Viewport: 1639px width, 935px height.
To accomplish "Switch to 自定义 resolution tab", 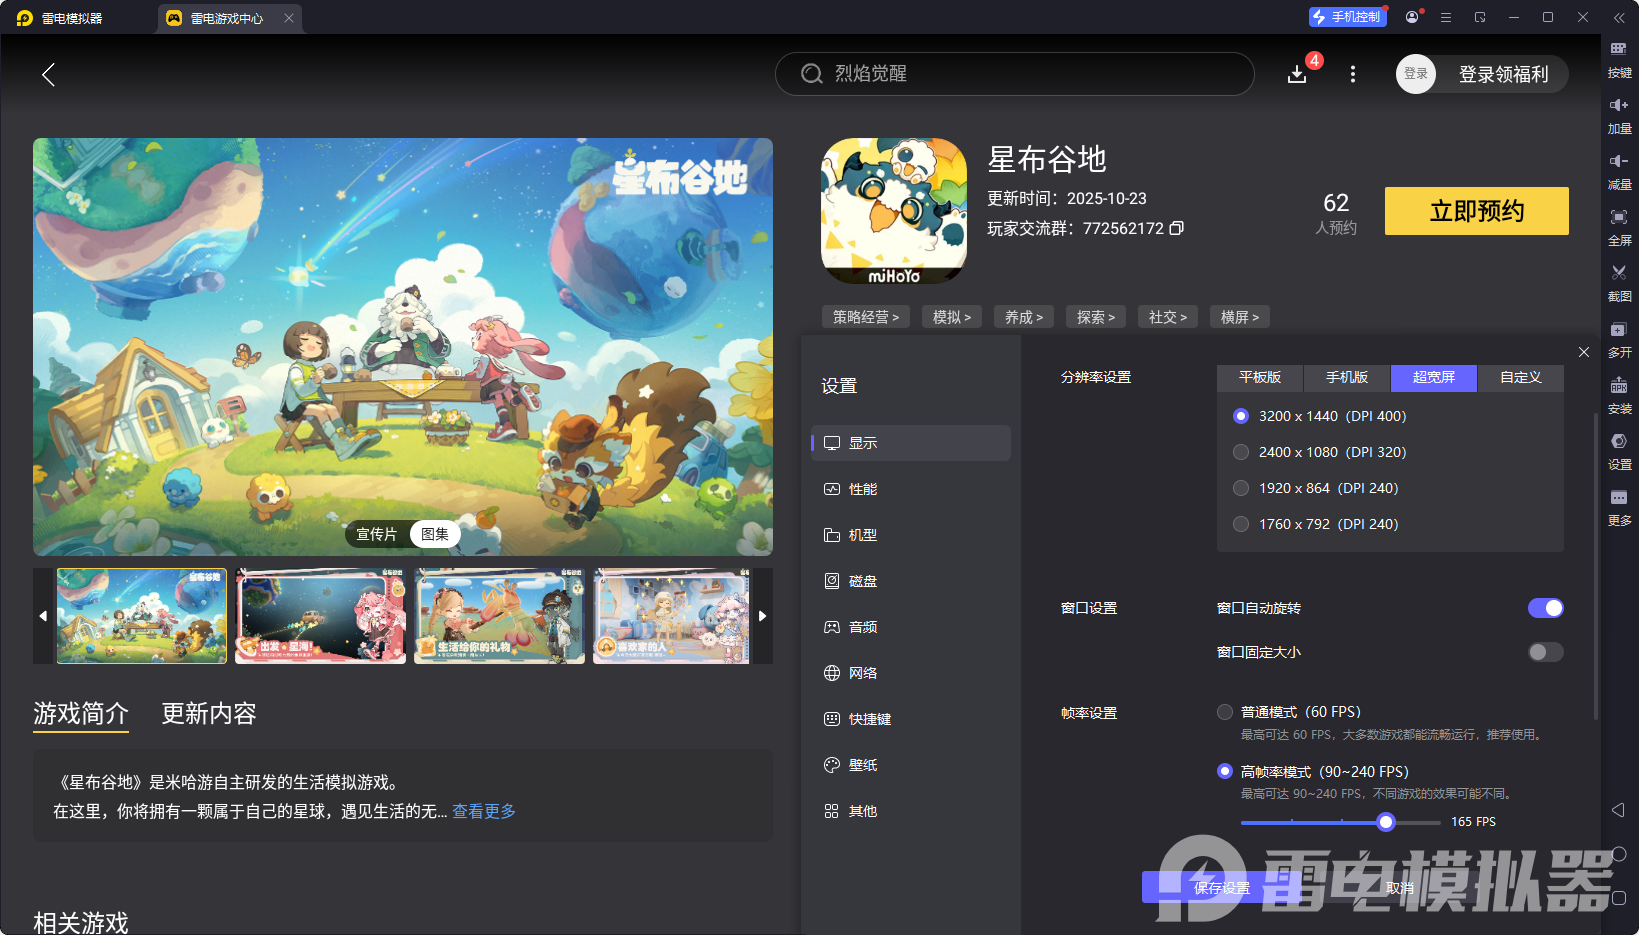I will (1521, 377).
